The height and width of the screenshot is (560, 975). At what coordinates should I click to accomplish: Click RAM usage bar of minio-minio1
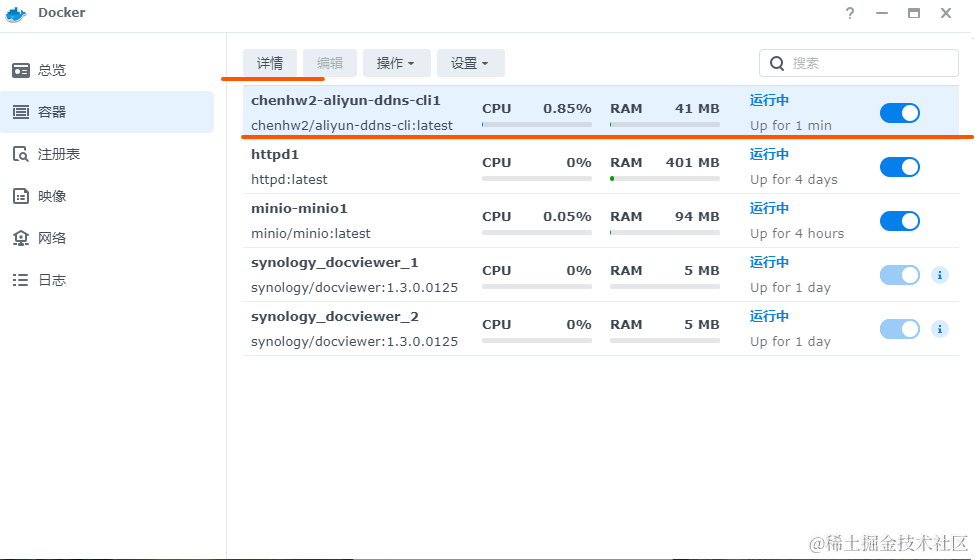click(x=665, y=233)
